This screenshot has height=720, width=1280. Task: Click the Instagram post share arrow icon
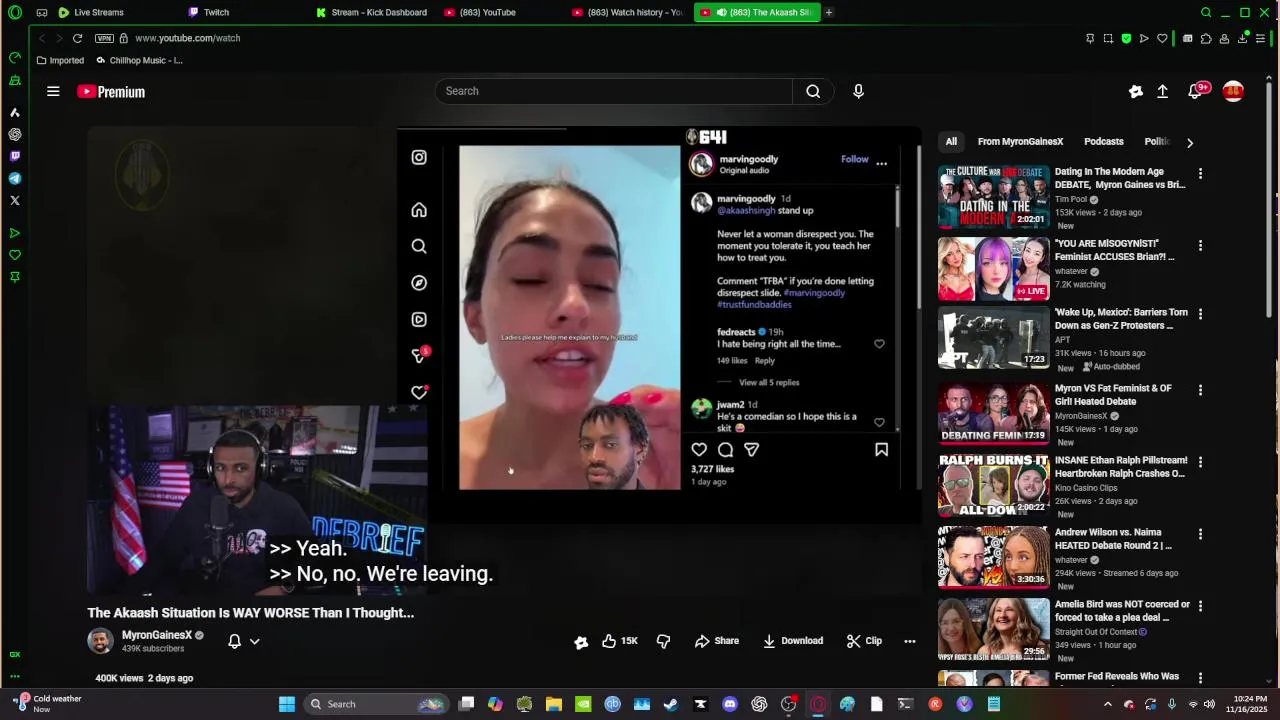(751, 450)
